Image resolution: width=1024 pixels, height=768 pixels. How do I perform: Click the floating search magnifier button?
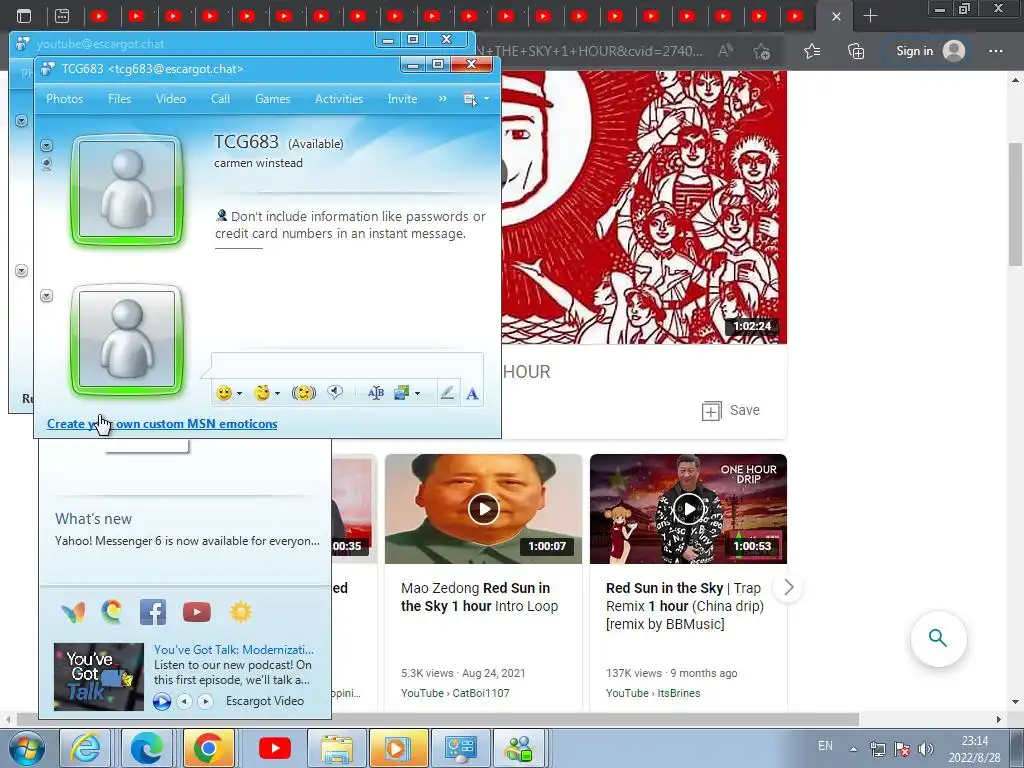[938, 638]
